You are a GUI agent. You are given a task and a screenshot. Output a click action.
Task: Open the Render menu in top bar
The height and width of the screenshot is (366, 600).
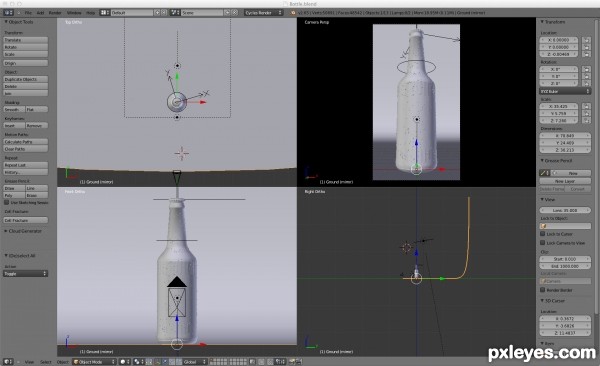[x=55, y=13]
